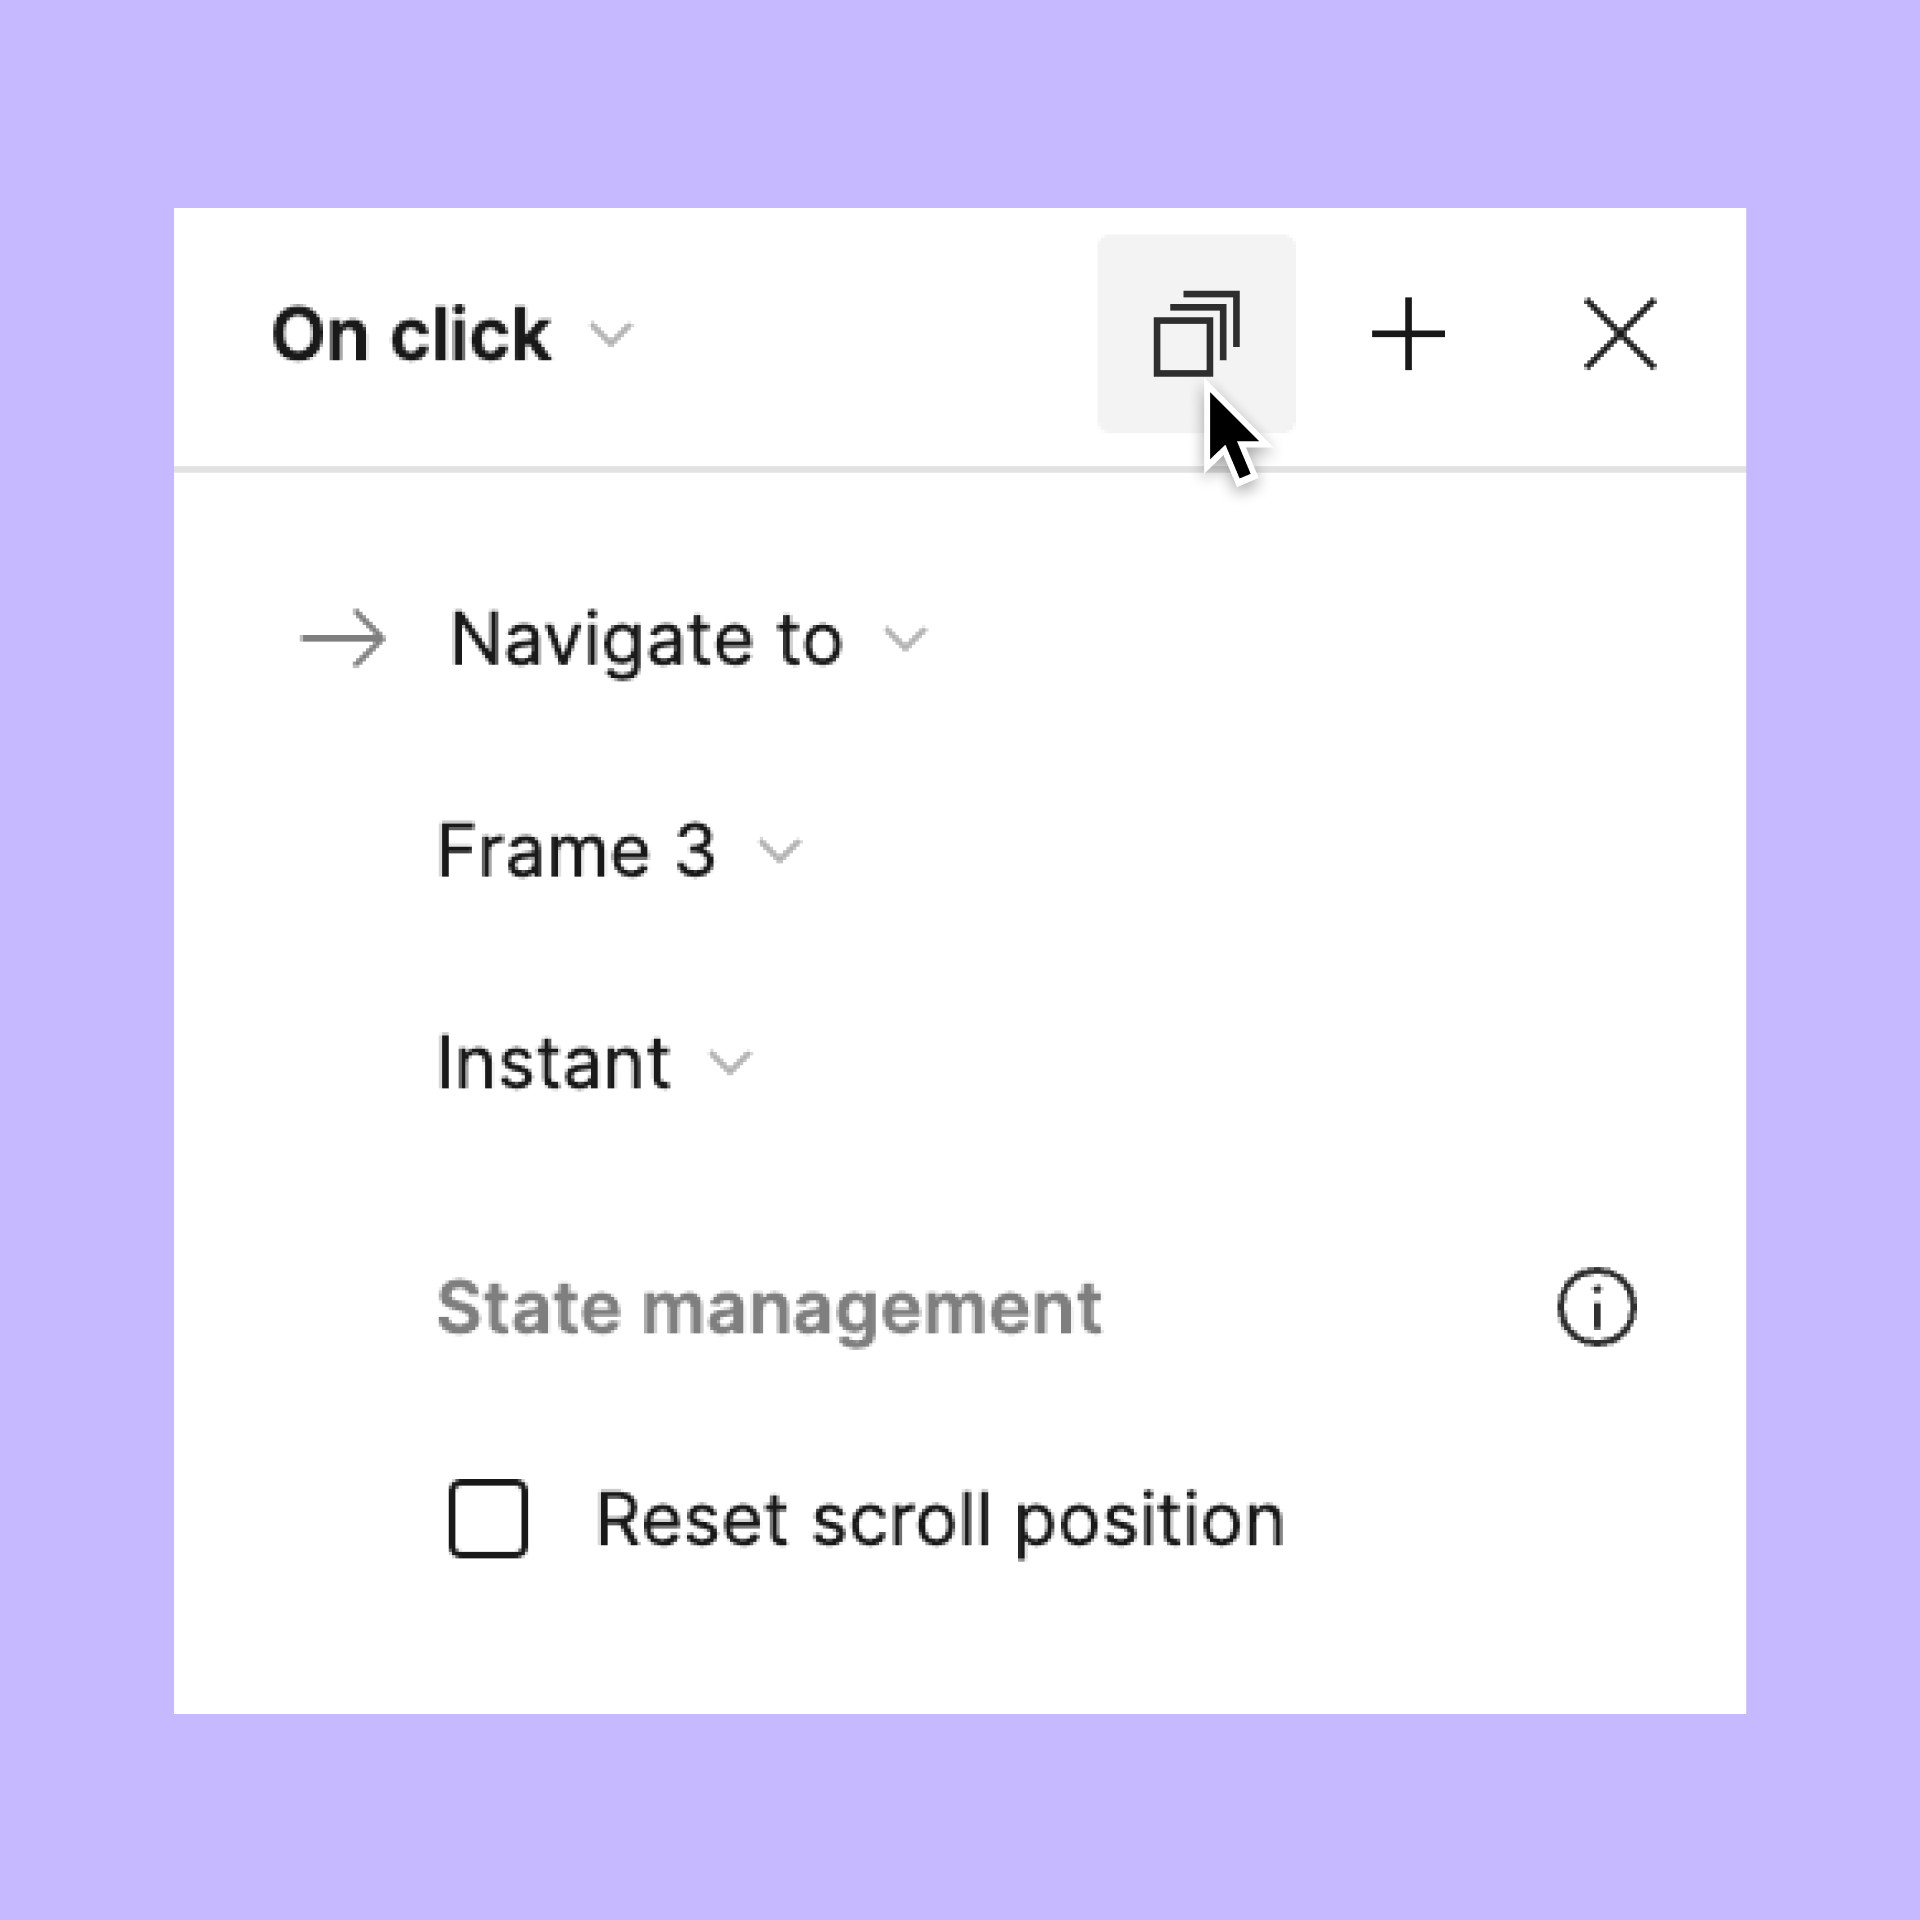Click the navigation arrow icon beside Navigate to
Image resolution: width=1920 pixels, height=1920 pixels.
tap(344, 640)
